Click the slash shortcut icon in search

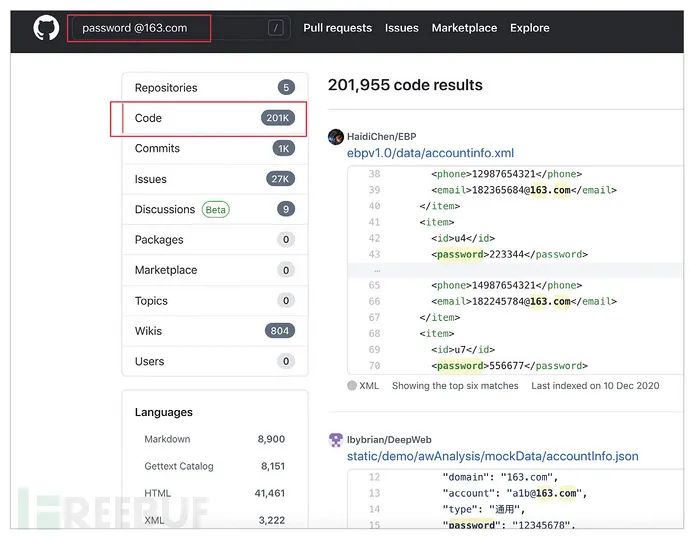tap(276, 28)
